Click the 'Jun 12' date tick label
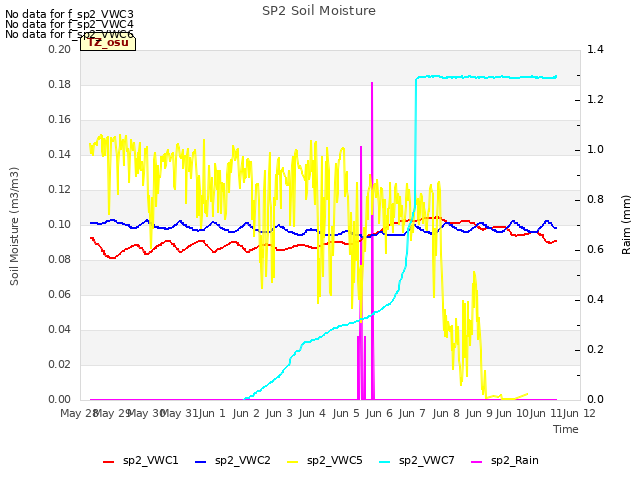 click(579, 413)
